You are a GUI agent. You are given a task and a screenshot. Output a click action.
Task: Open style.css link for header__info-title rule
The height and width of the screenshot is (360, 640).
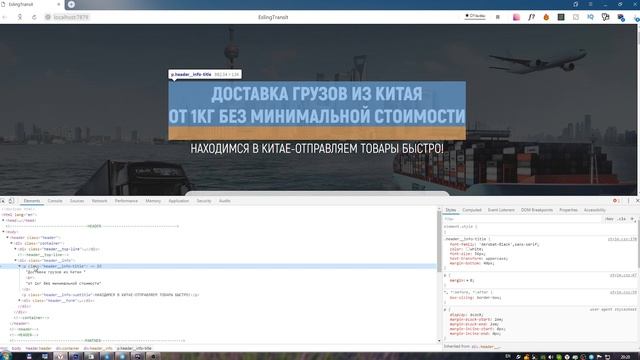622,239
